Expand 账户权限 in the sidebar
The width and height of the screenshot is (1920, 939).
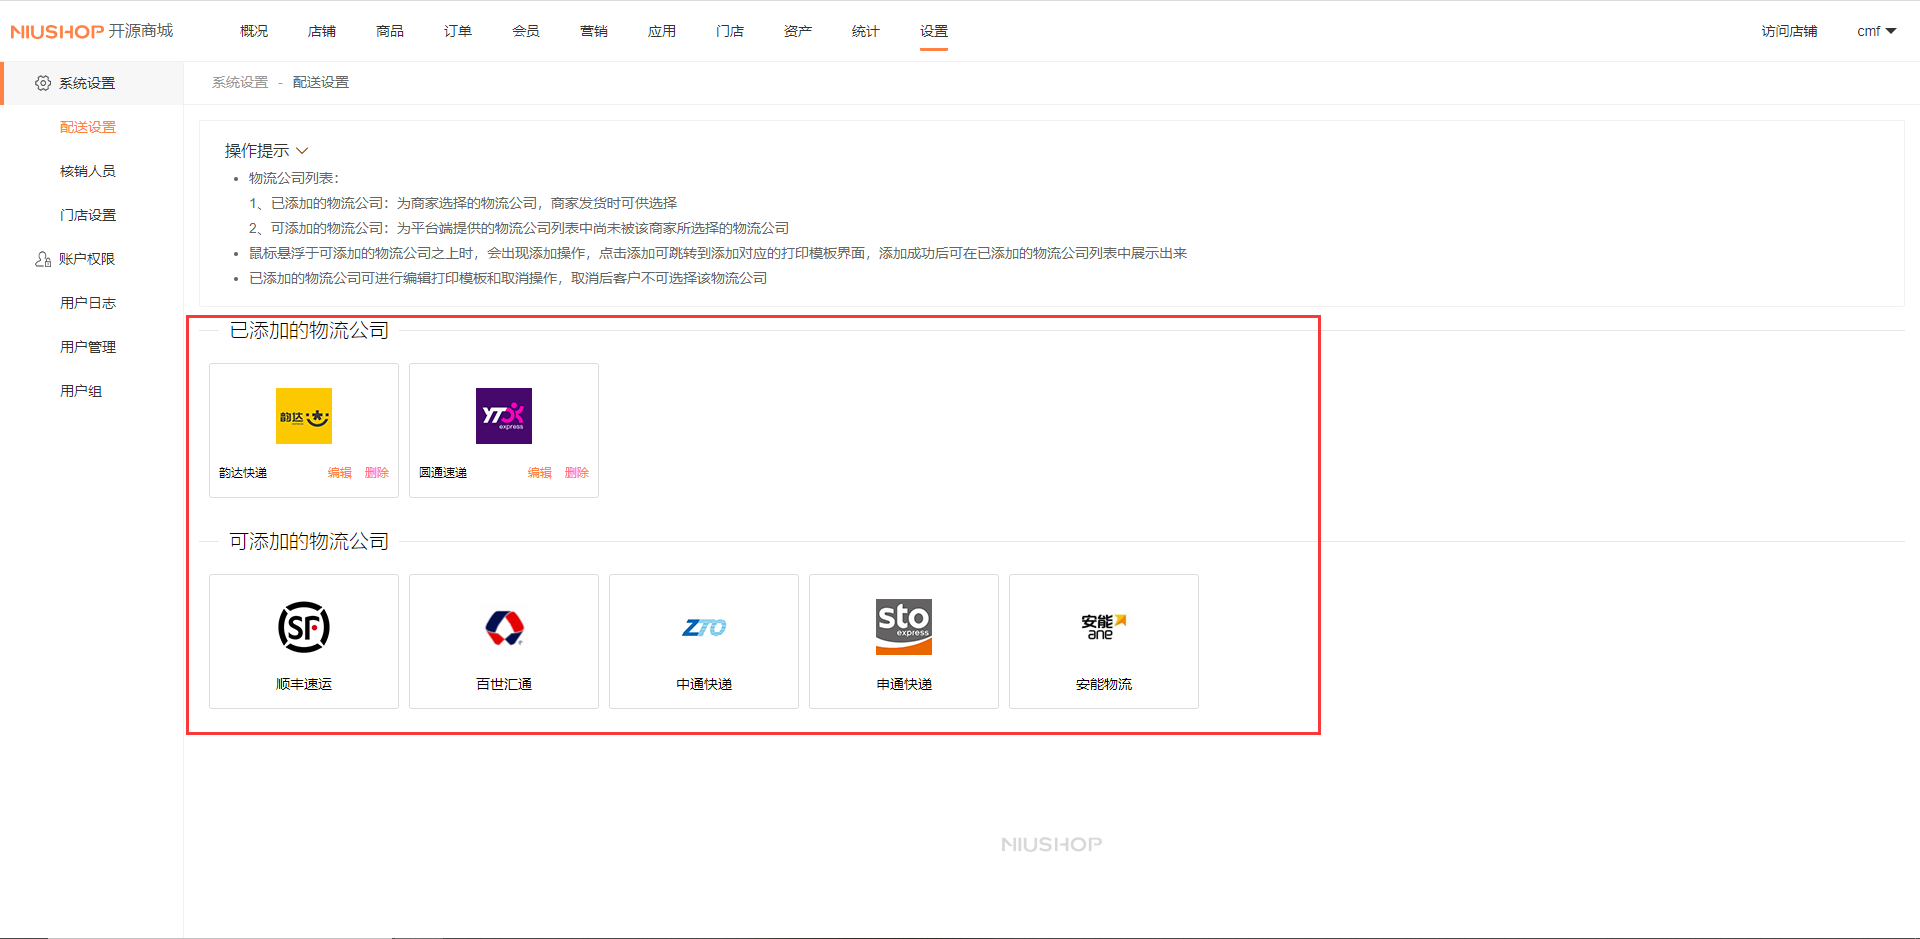(x=87, y=259)
